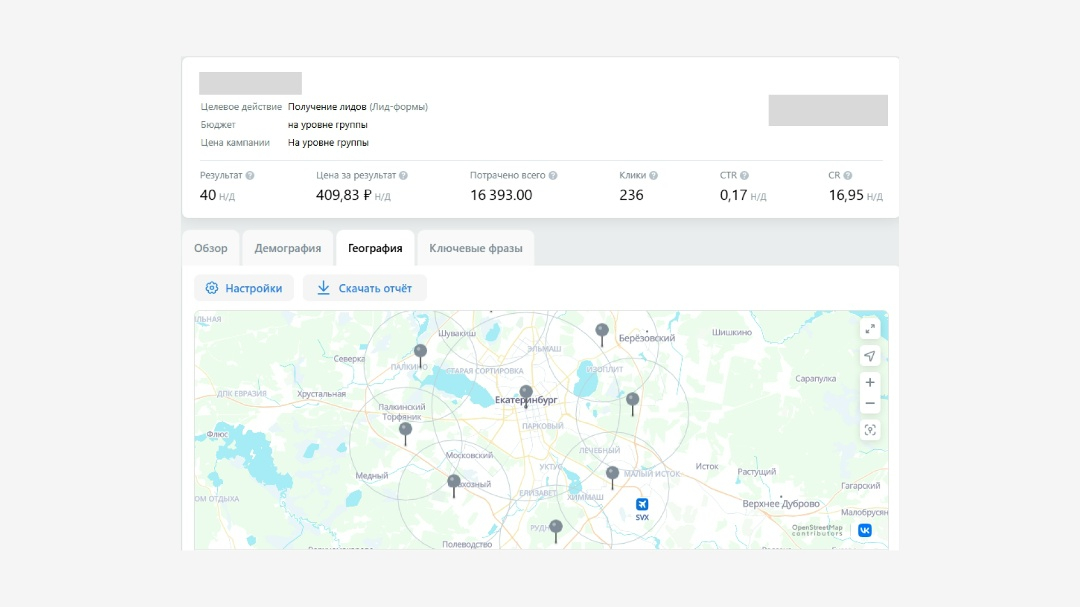Click the question icon beside CR
This screenshot has height=607, width=1080.
848,176
